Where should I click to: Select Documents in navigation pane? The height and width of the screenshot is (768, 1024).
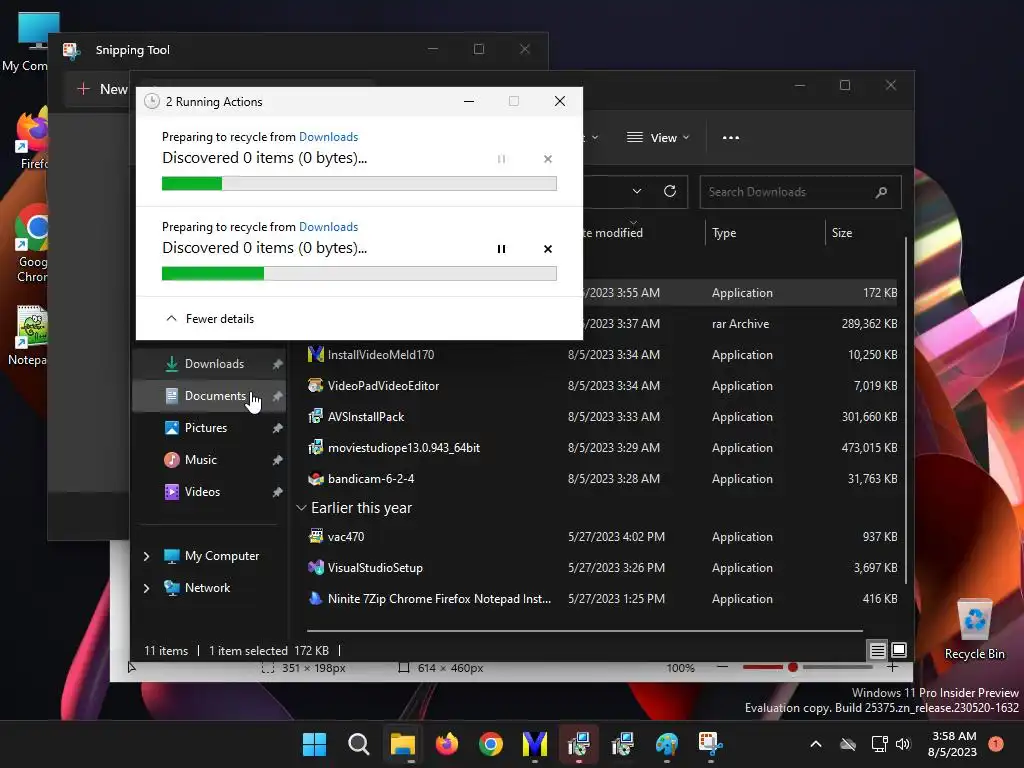tap(209, 396)
